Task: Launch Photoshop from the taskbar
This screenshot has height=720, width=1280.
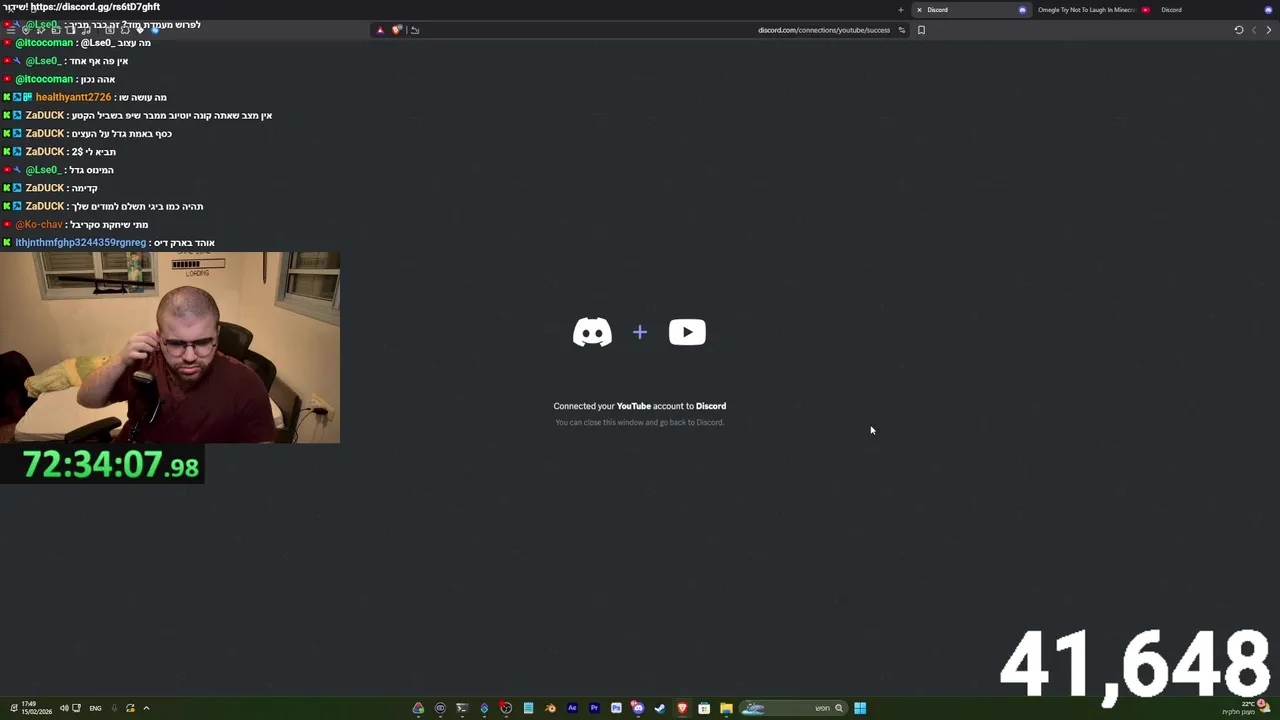Action: tap(616, 708)
